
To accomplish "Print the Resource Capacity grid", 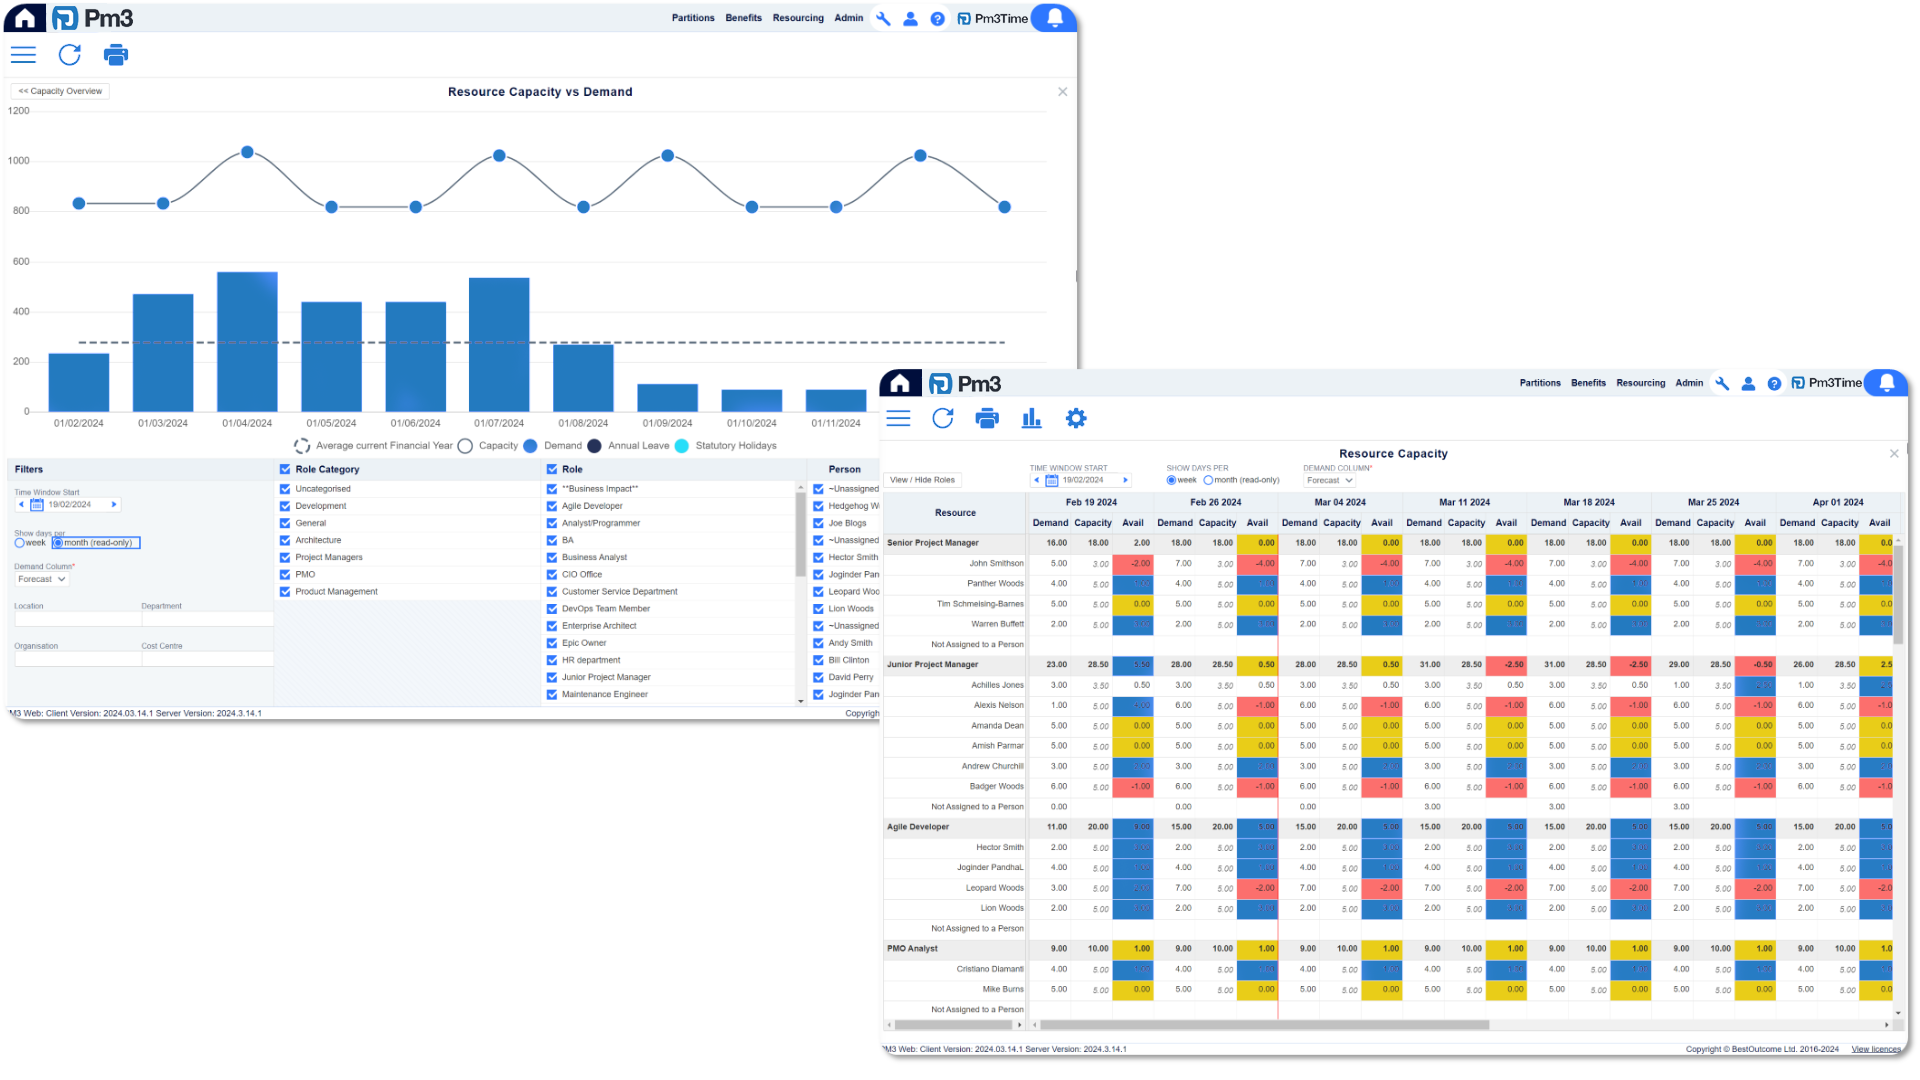I will point(987,419).
